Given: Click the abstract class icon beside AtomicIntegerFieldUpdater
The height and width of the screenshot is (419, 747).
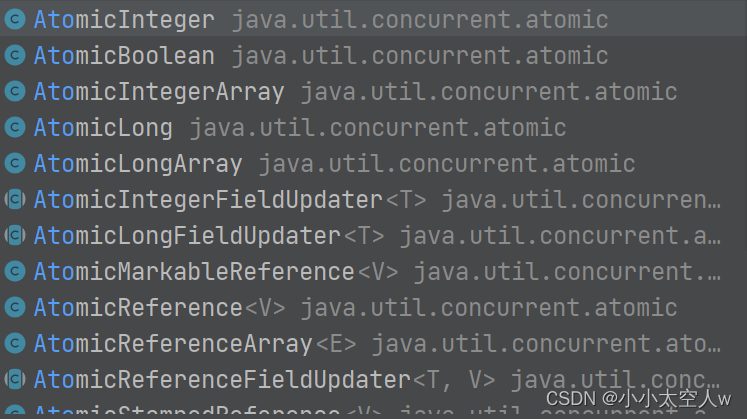Looking at the screenshot, I should 15,199.
